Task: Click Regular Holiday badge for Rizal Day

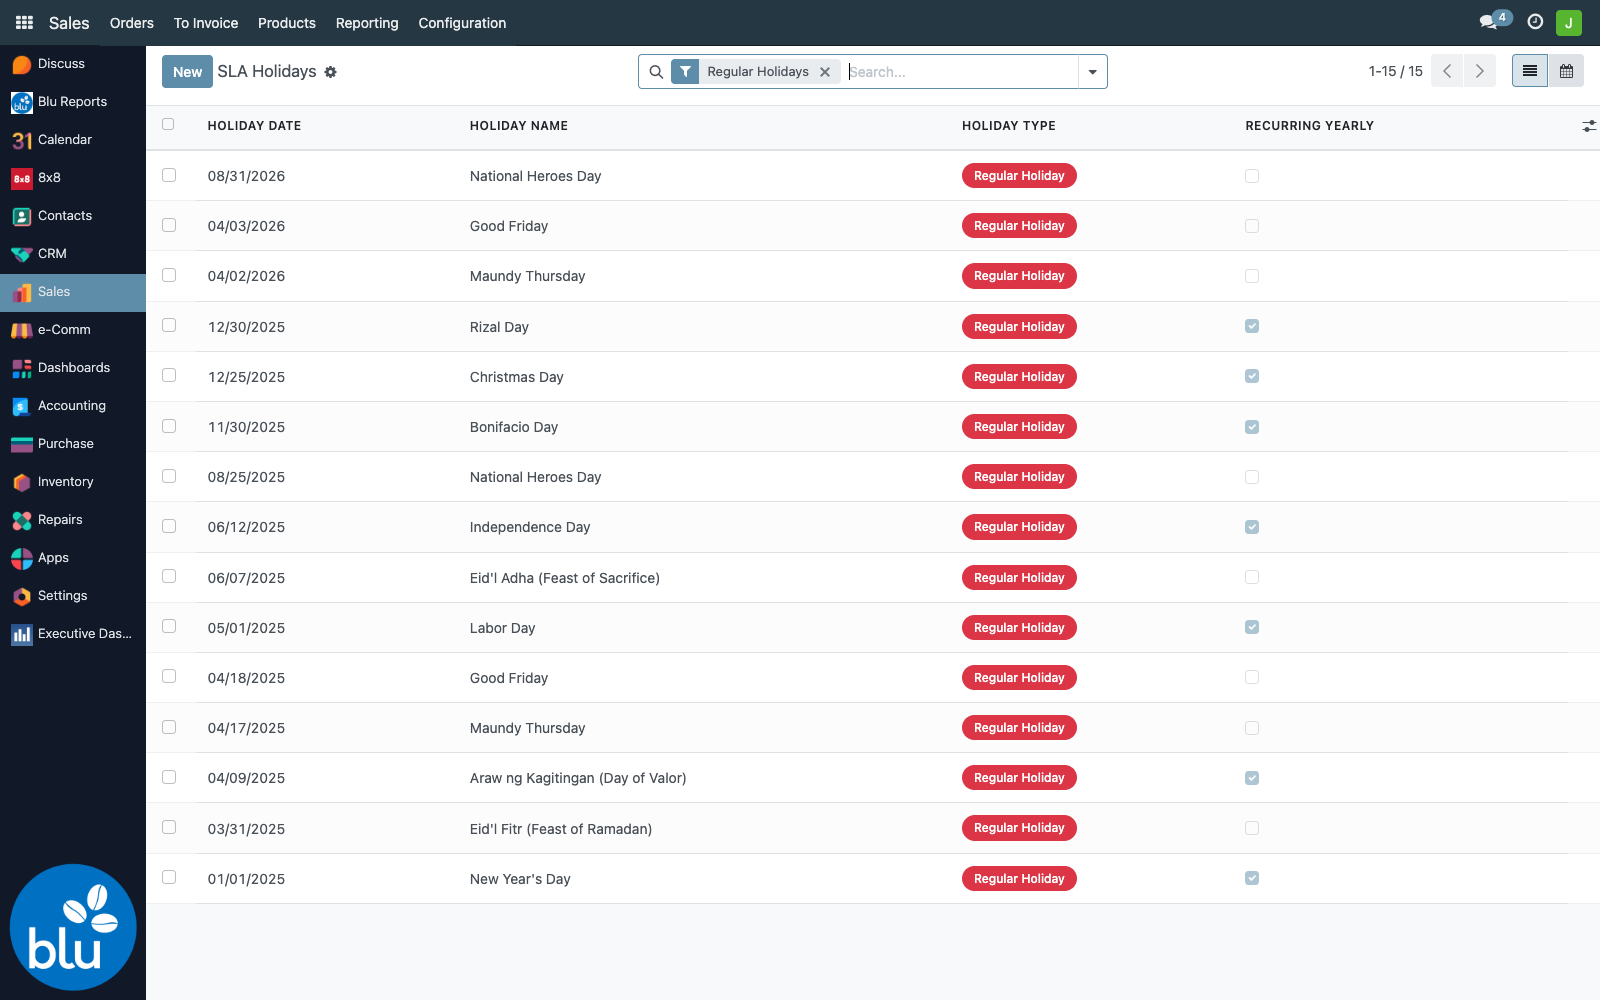Action: 1019,327
